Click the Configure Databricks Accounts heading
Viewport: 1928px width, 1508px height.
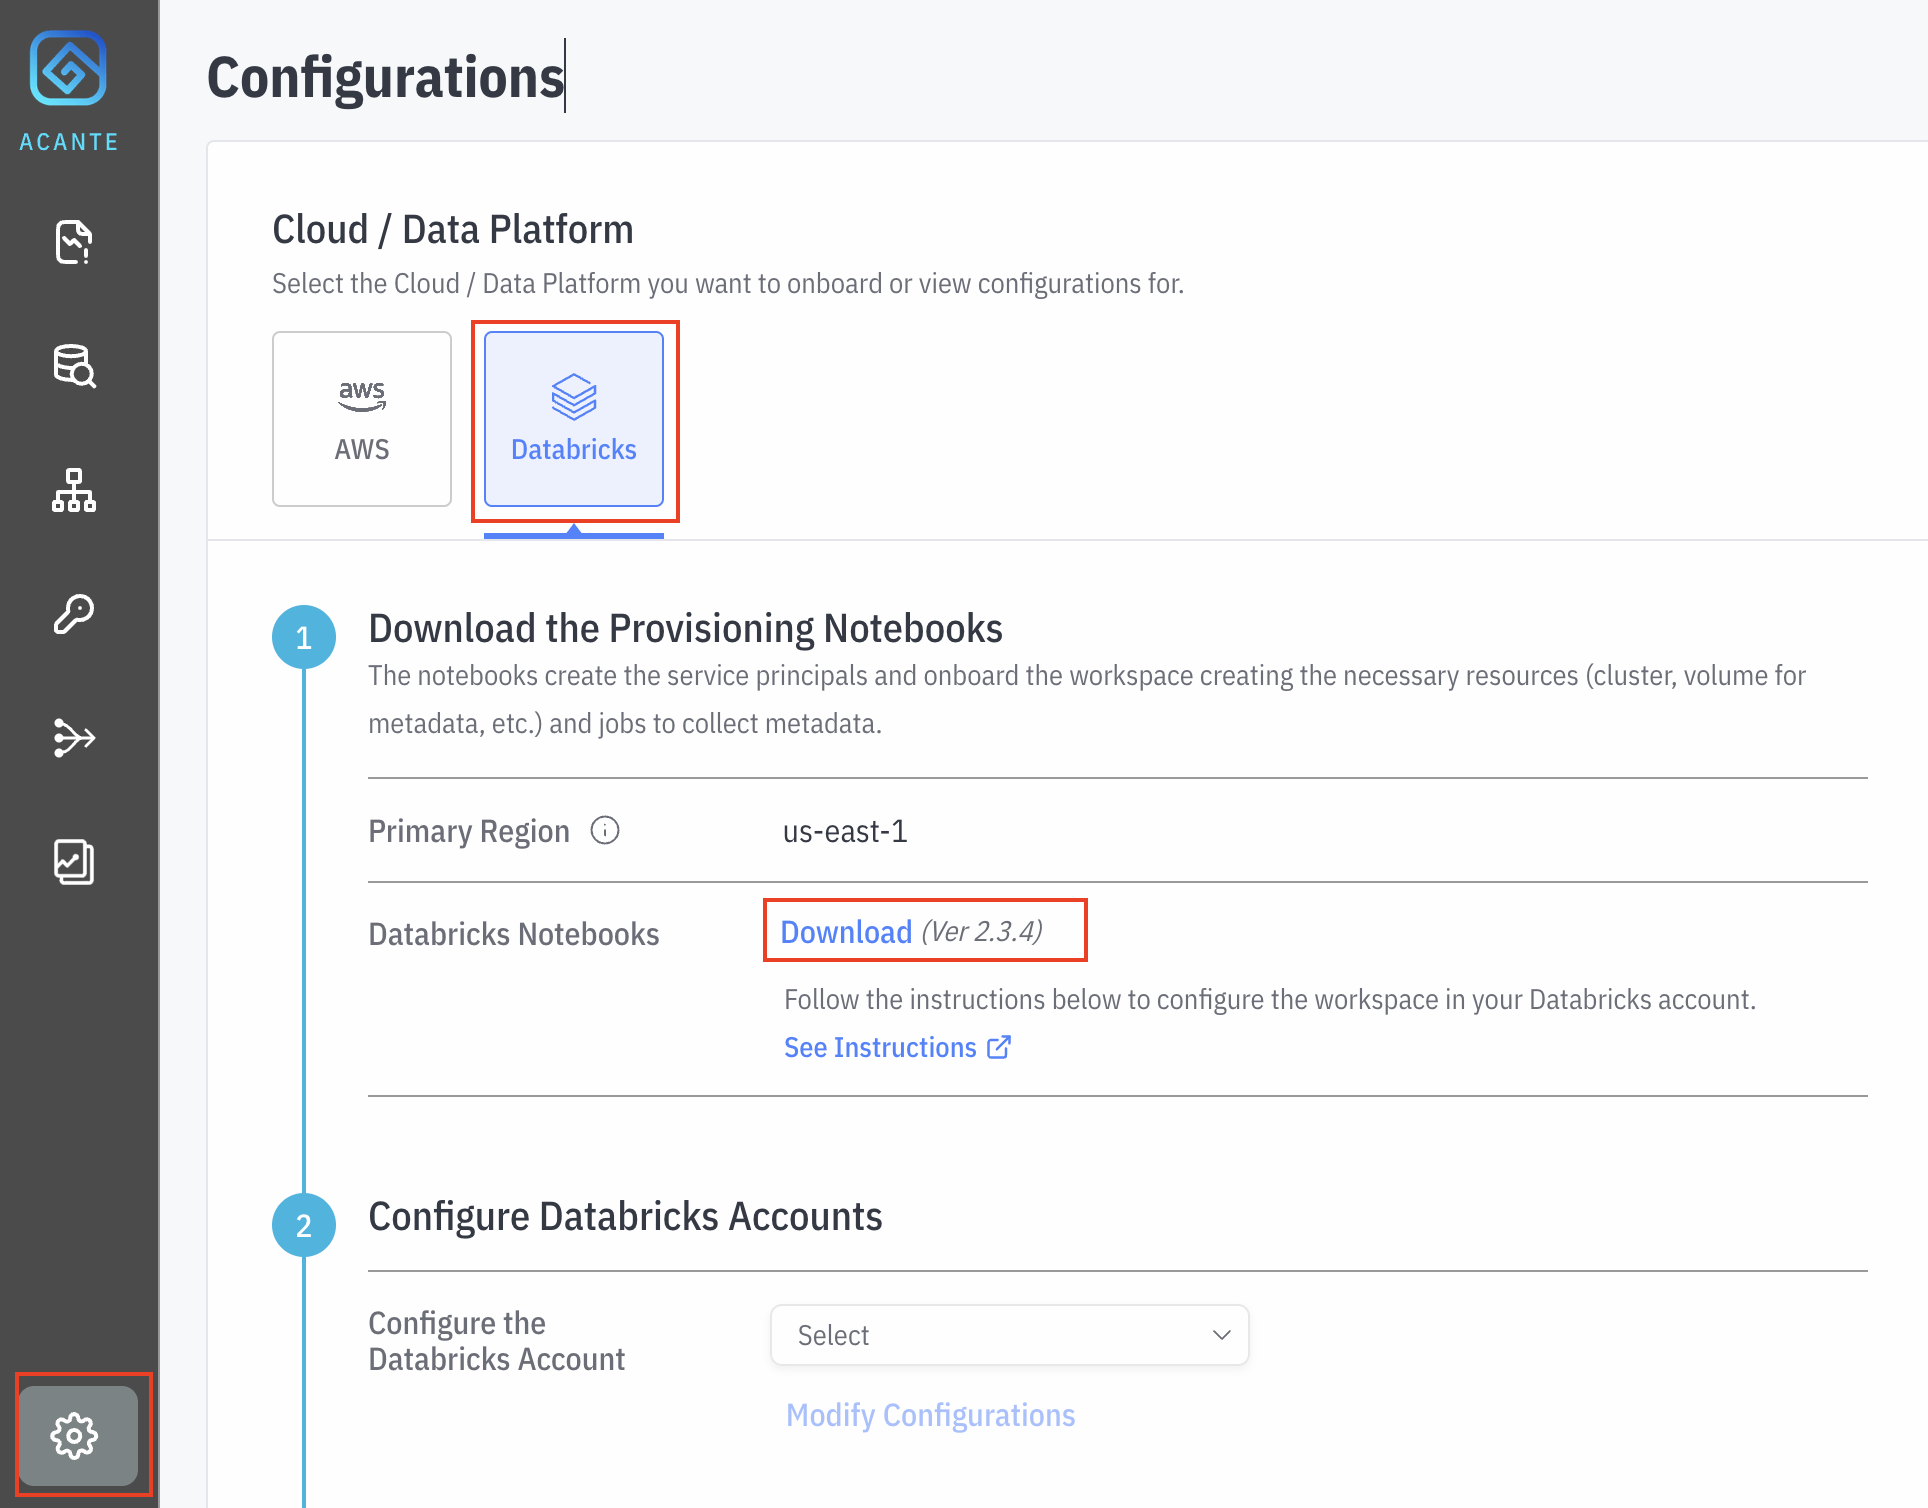(x=625, y=1217)
